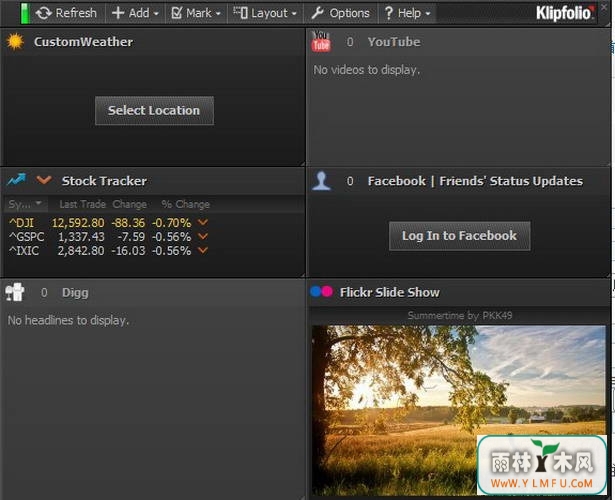Click the Facebook Friends' Status Updates title
The height and width of the screenshot is (500, 615).
click(475, 181)
